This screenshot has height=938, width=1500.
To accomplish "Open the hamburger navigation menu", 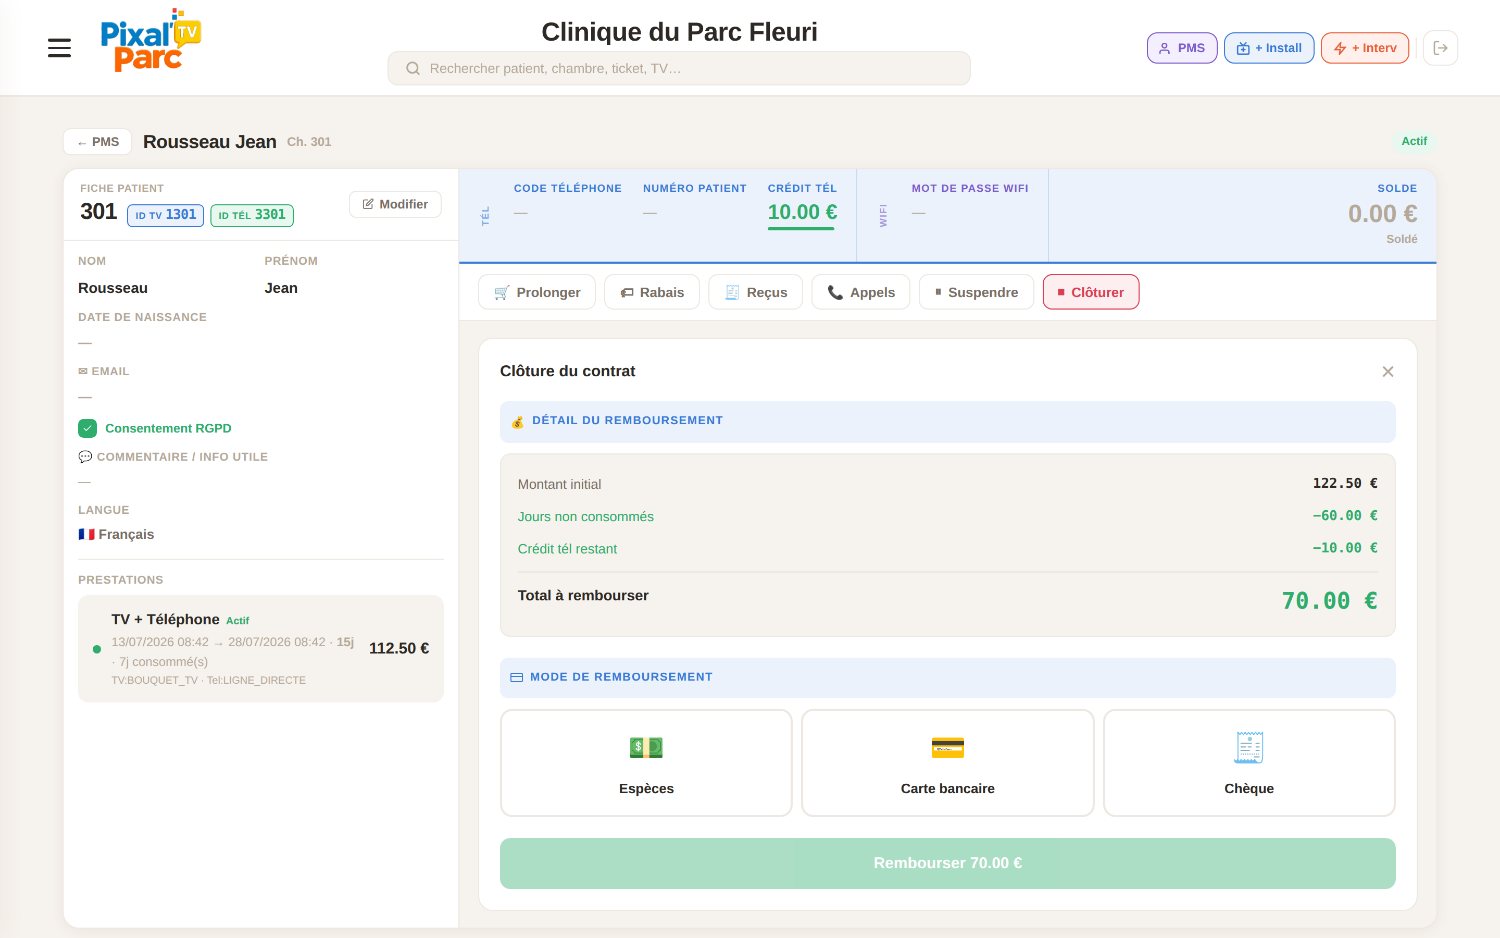I will 59,48.
